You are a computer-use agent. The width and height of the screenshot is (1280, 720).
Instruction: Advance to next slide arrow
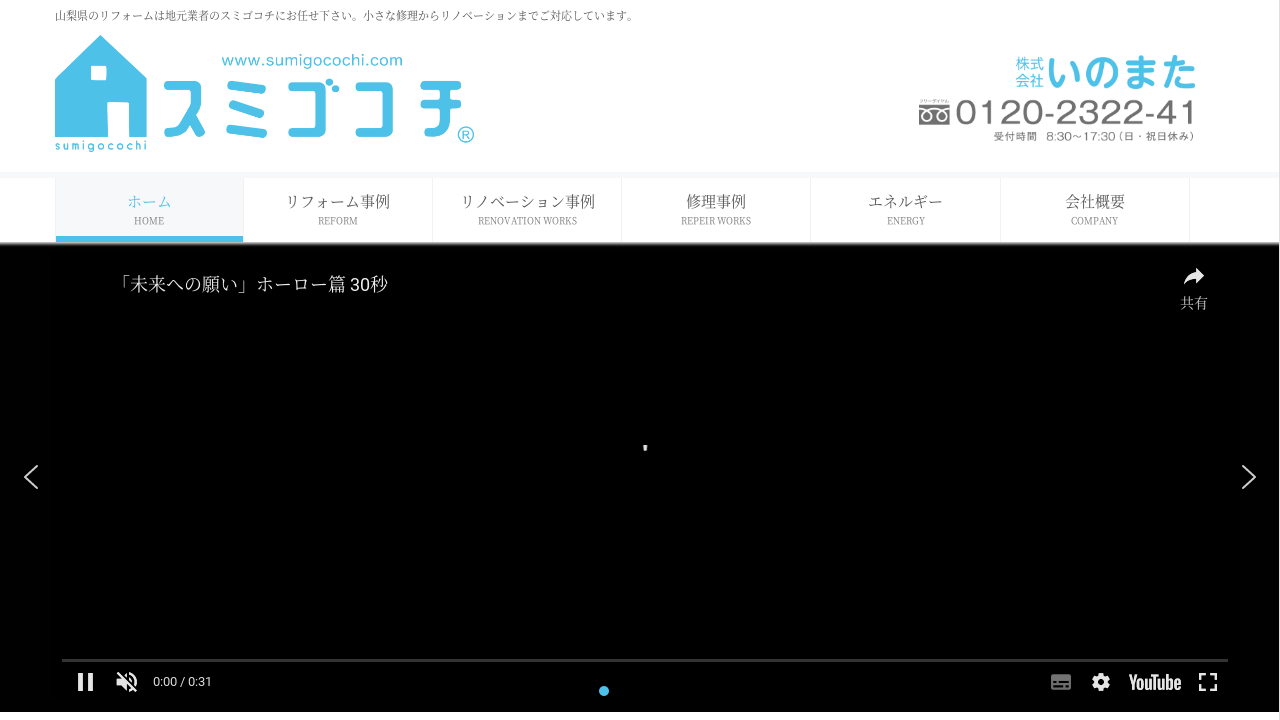click(1248, 477)
